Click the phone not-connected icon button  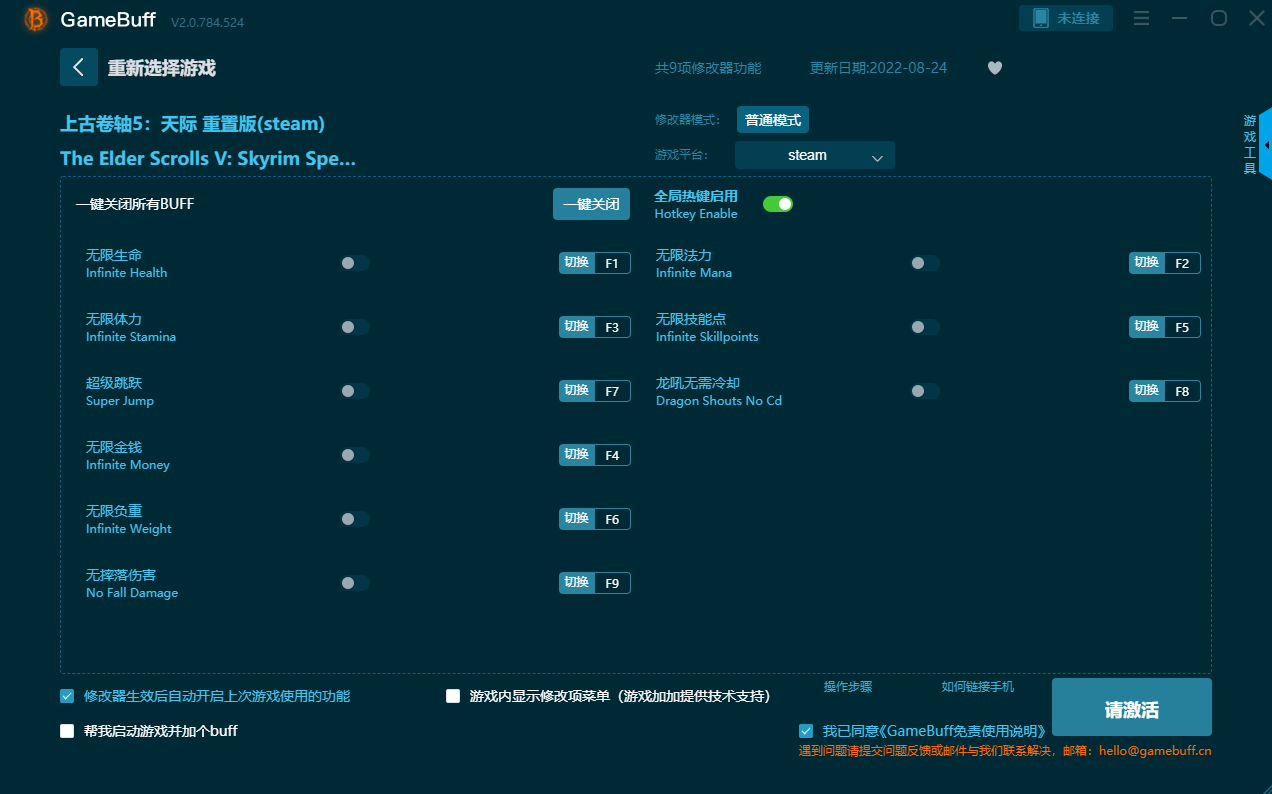[1065, 18]
